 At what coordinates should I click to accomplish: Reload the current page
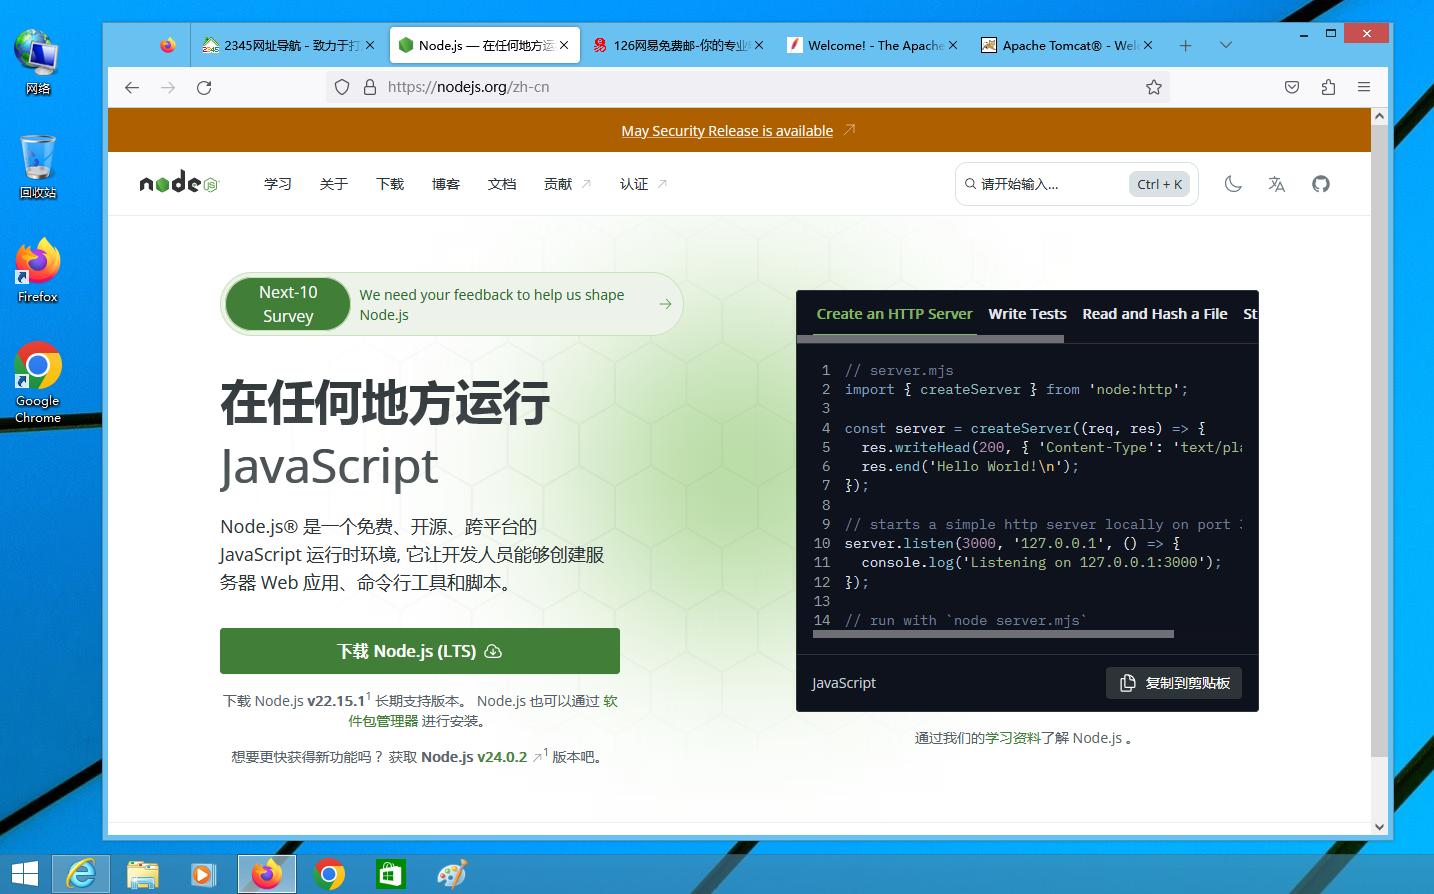click(x=204, y=87)
